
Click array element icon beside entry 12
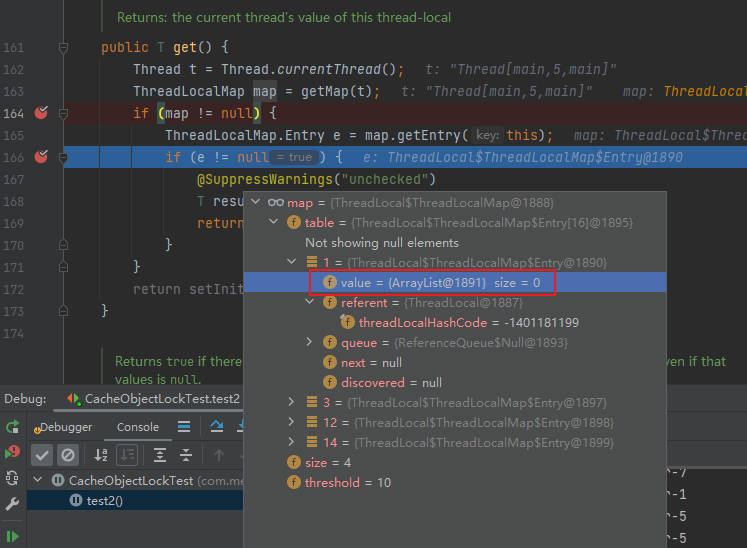coord(312,422)
